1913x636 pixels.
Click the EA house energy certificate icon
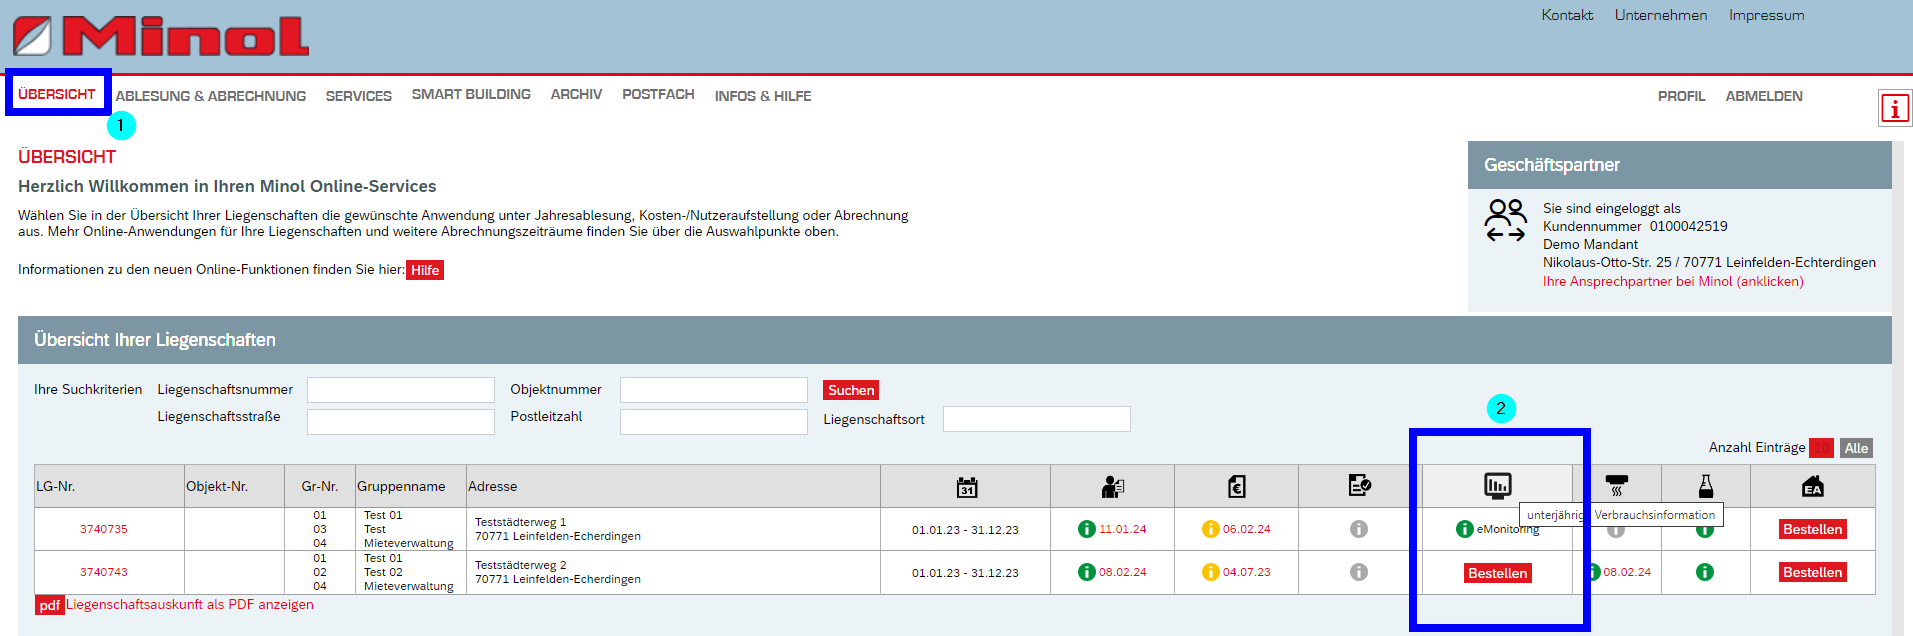1812,487
